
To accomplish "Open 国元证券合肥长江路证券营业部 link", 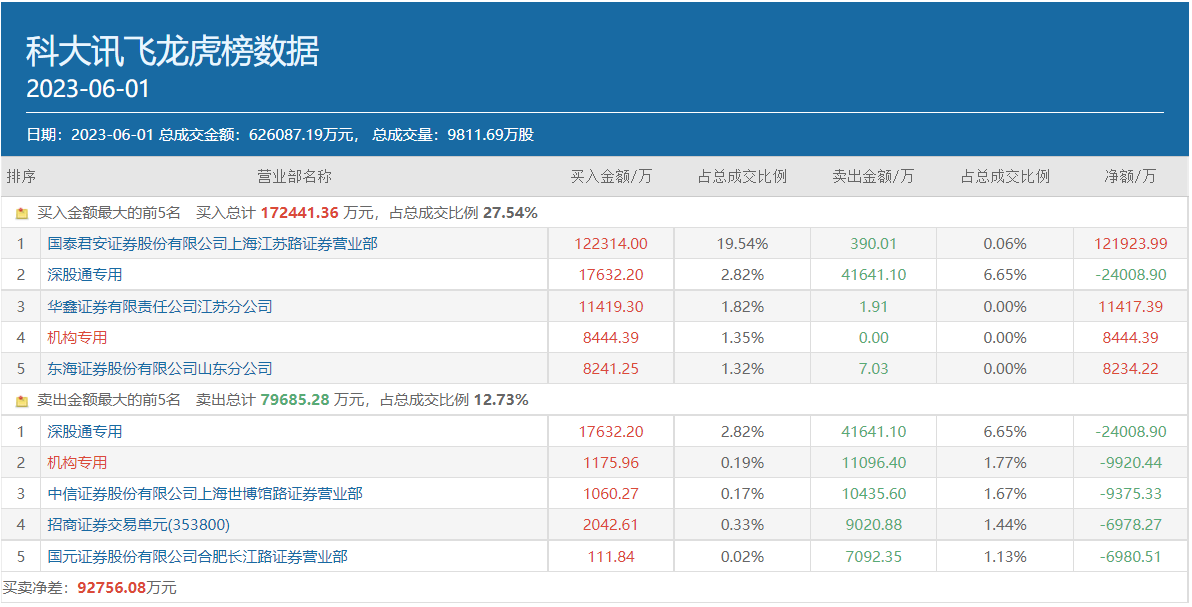I will pyautogui.click(x=197, y=557).
